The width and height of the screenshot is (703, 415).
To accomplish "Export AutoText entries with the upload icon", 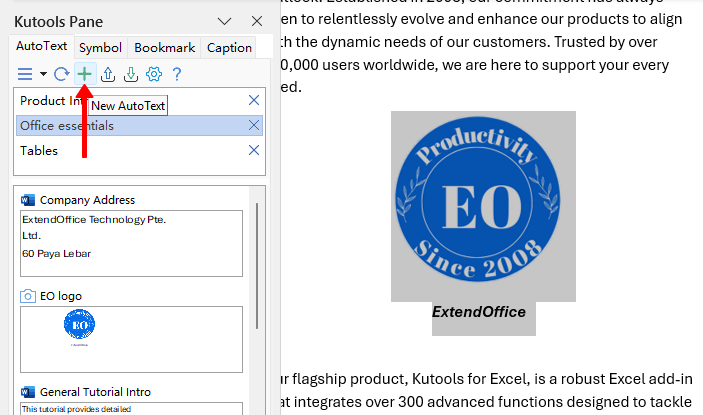I will click(108, 74).
